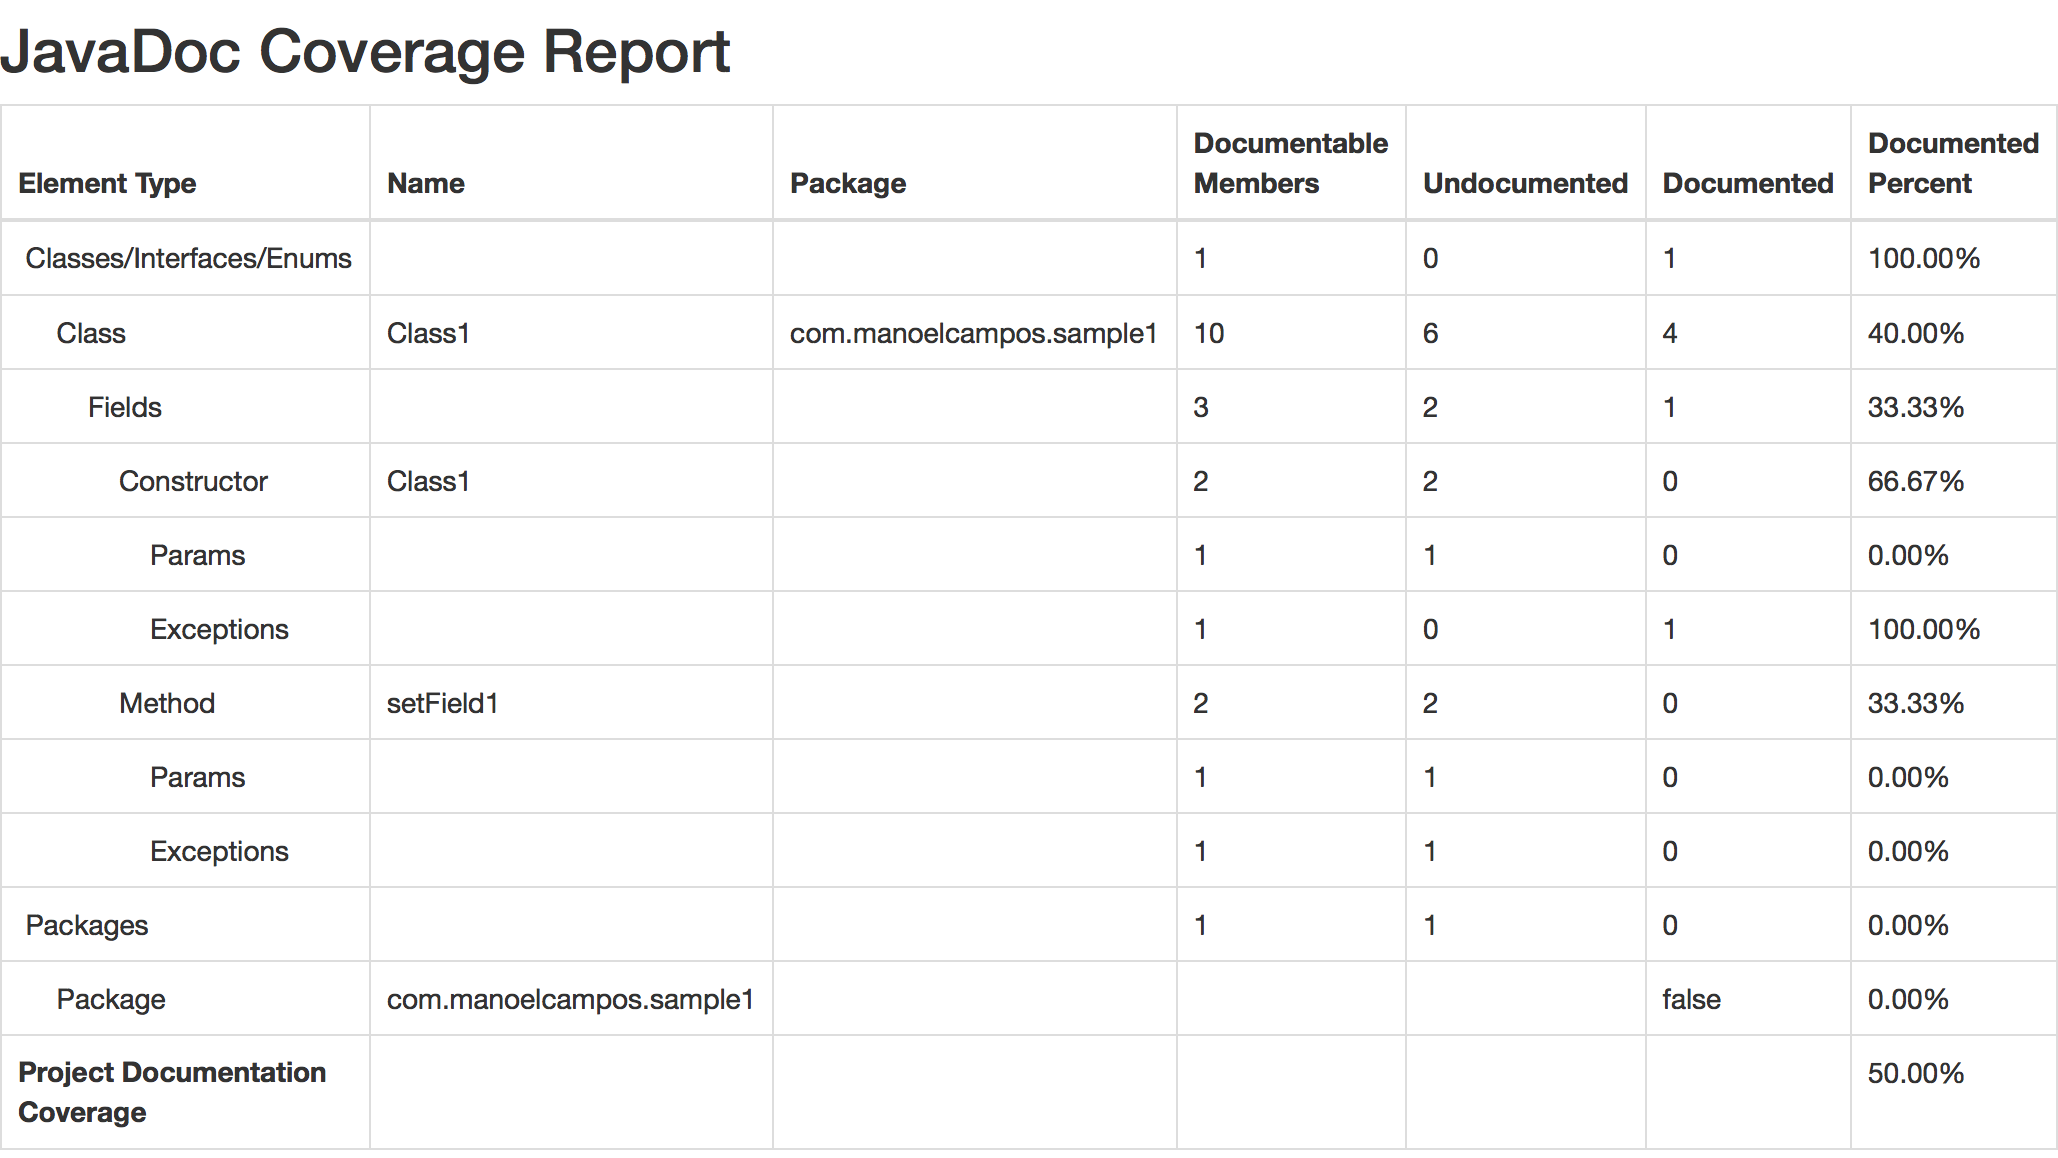Click the 40.00% percent for Class1

(x=1915, y=334)
